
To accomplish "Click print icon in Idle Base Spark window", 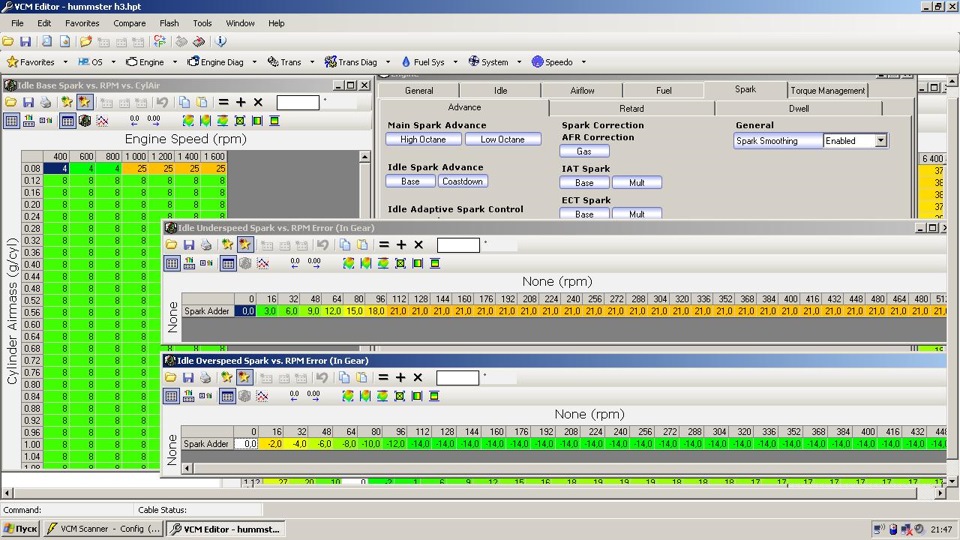I will tap(45, 102).
